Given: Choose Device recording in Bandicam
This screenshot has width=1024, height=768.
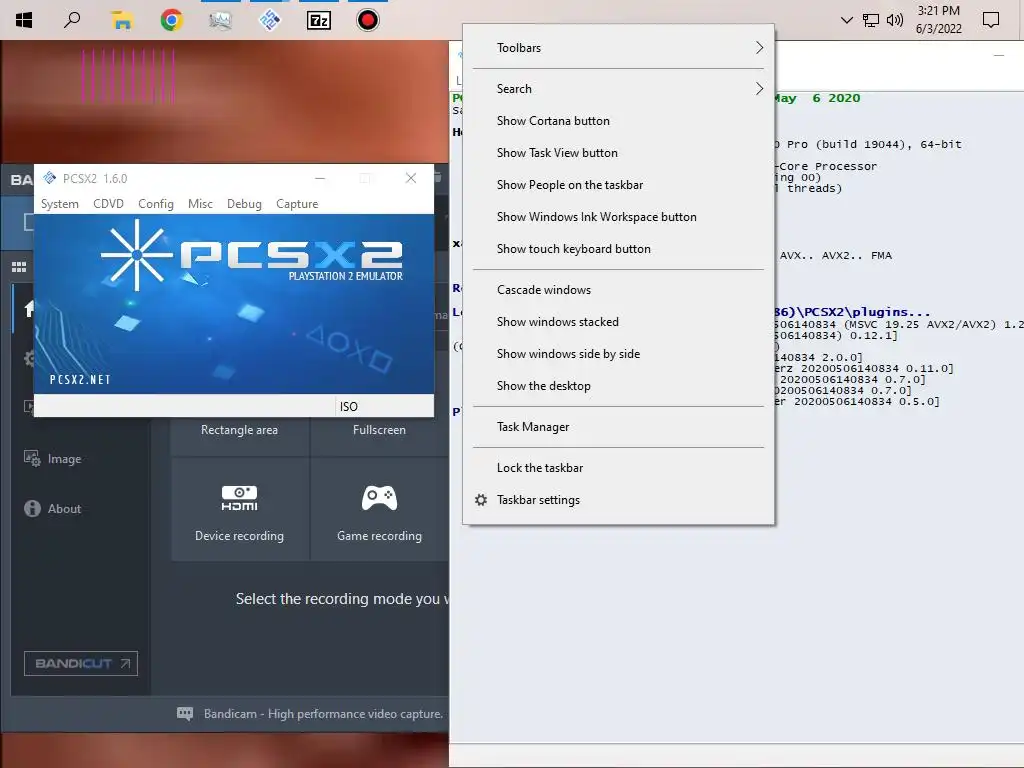Looking at the screenshot, I should pos(240,509).
